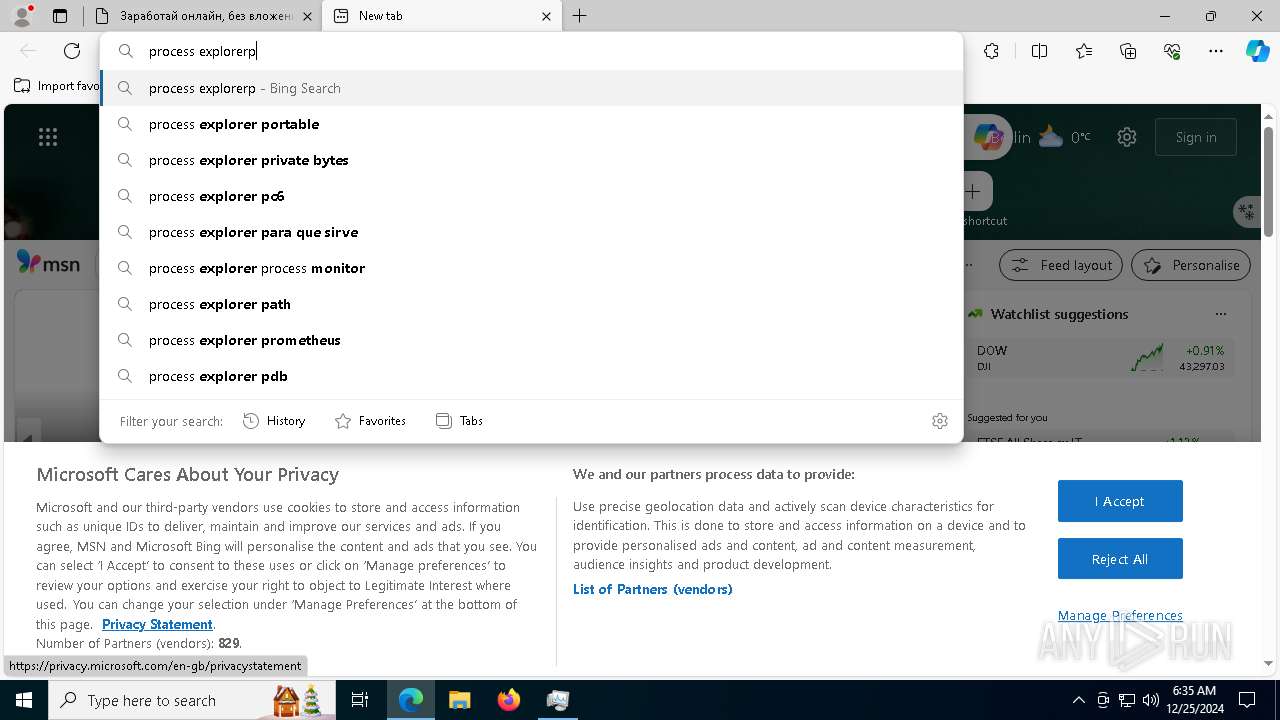This screenshot has height=720, width=1280.
Task: Open Browser essentials heart icon
Action: pos(1172,51)
